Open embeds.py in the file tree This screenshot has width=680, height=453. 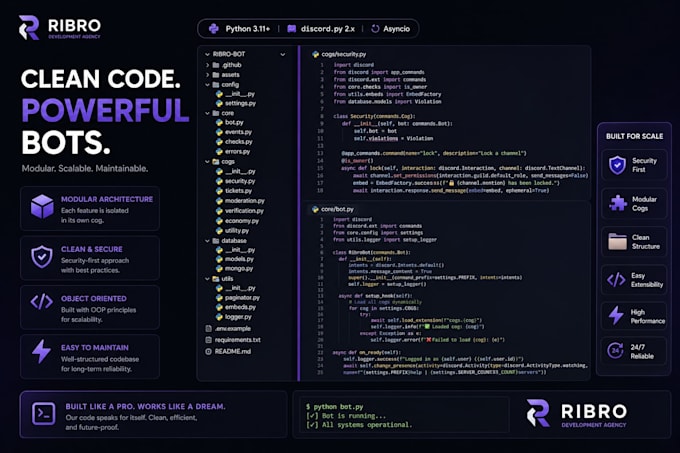pyautogui.click(x=240, y=307)
